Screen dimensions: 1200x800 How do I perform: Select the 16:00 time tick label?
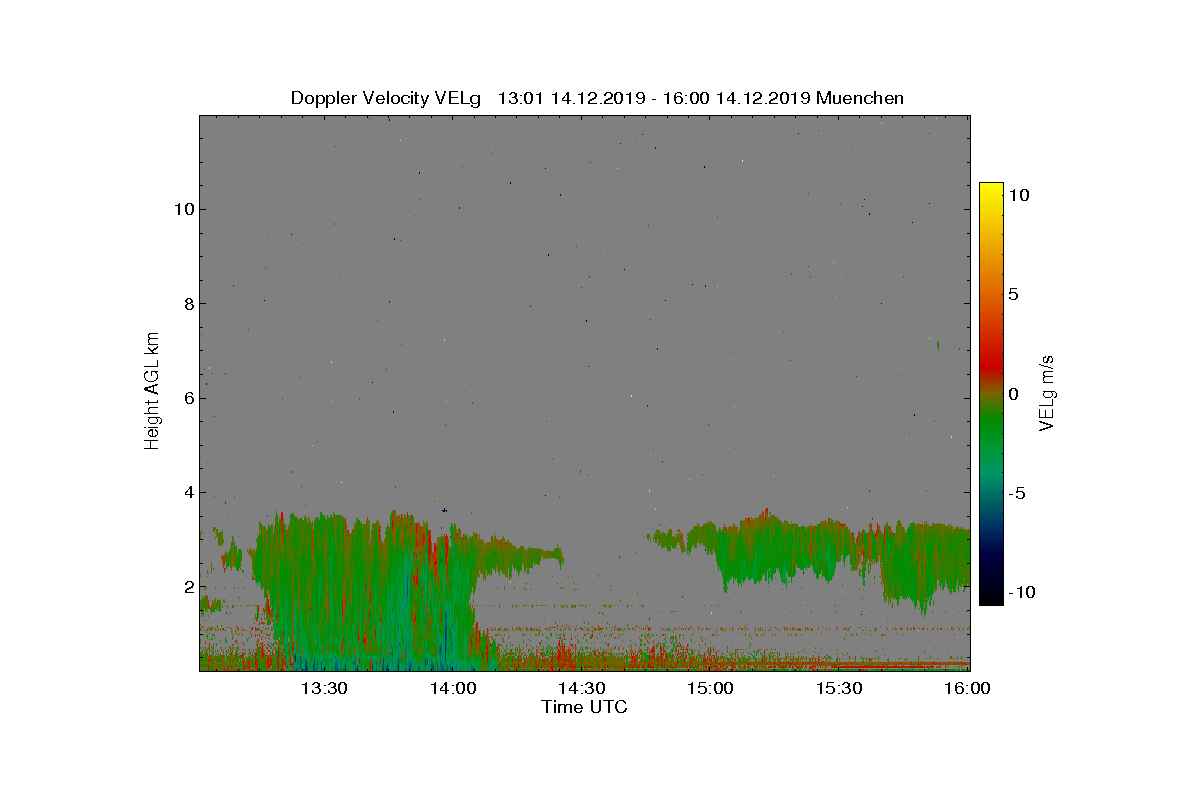pos(968,688)
